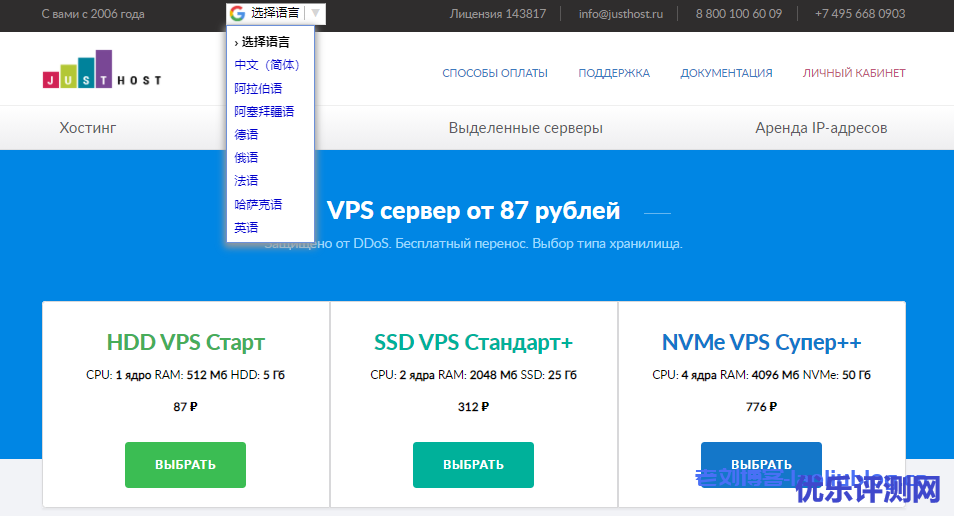Open Личный кабинет
The image size is (954, 516).
854,73
